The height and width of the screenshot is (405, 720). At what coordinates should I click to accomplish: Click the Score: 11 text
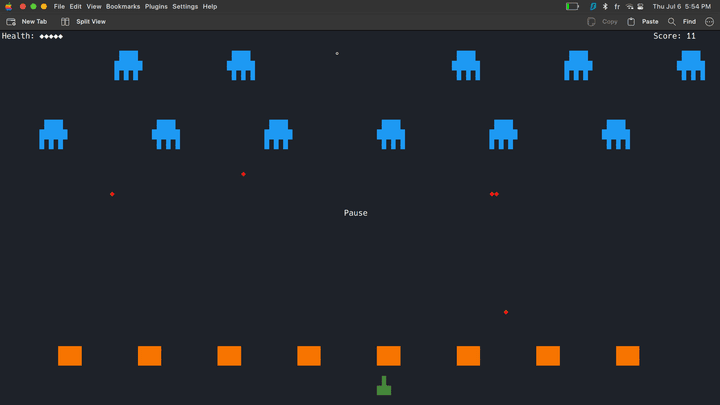(674, 36)
